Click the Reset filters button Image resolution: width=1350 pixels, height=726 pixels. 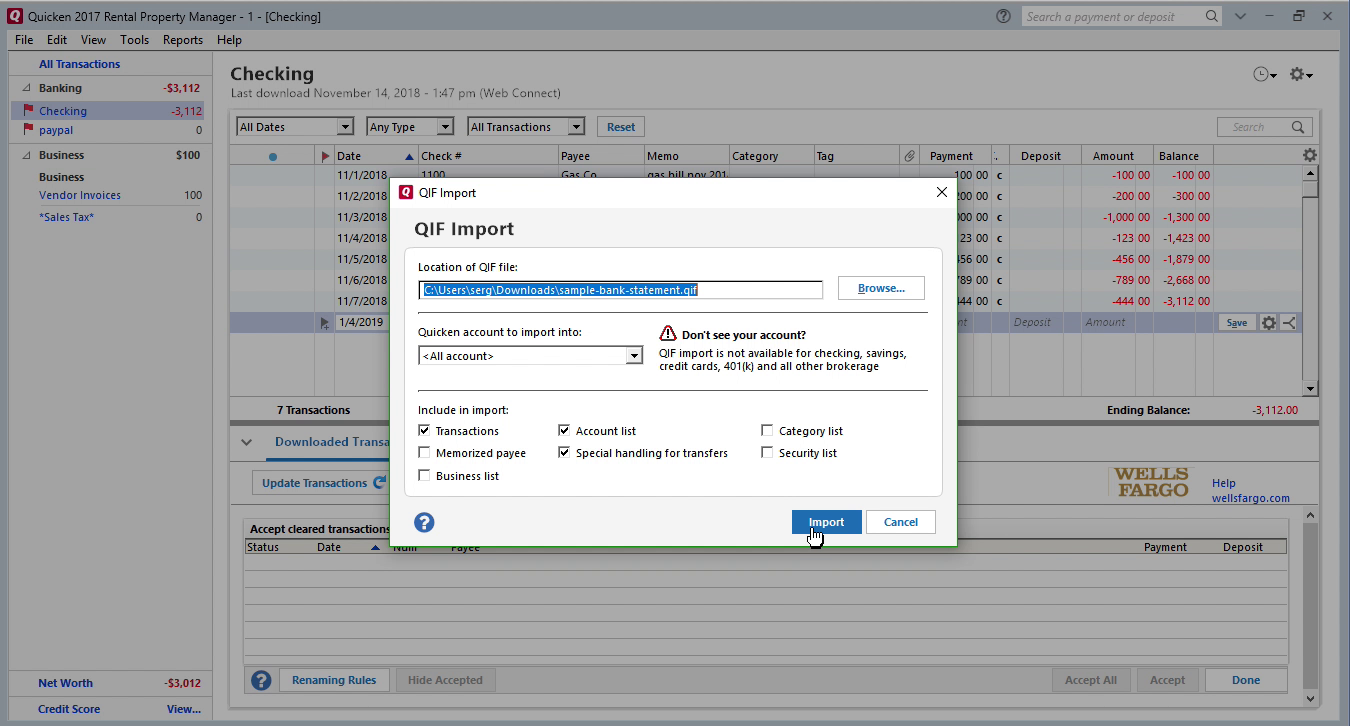click(x=621, y=127)
